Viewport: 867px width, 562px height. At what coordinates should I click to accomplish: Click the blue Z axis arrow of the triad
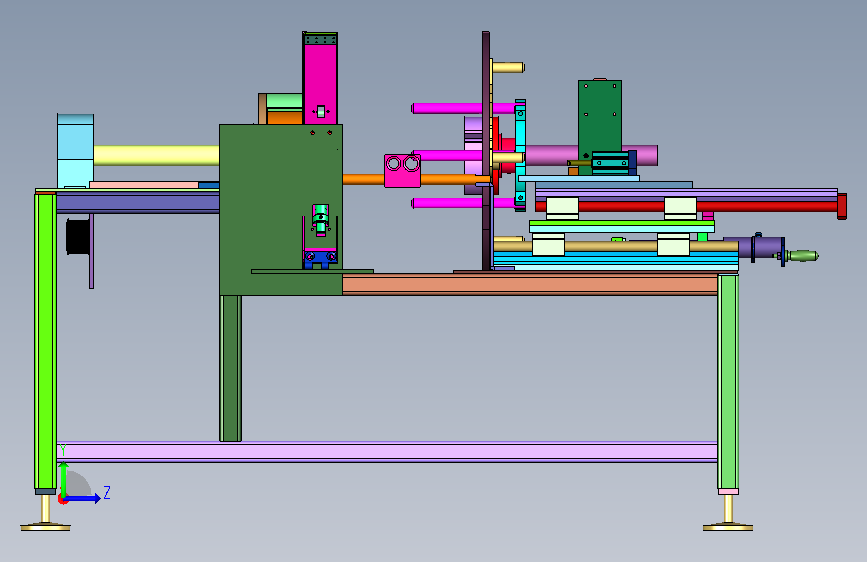[83, 498]
